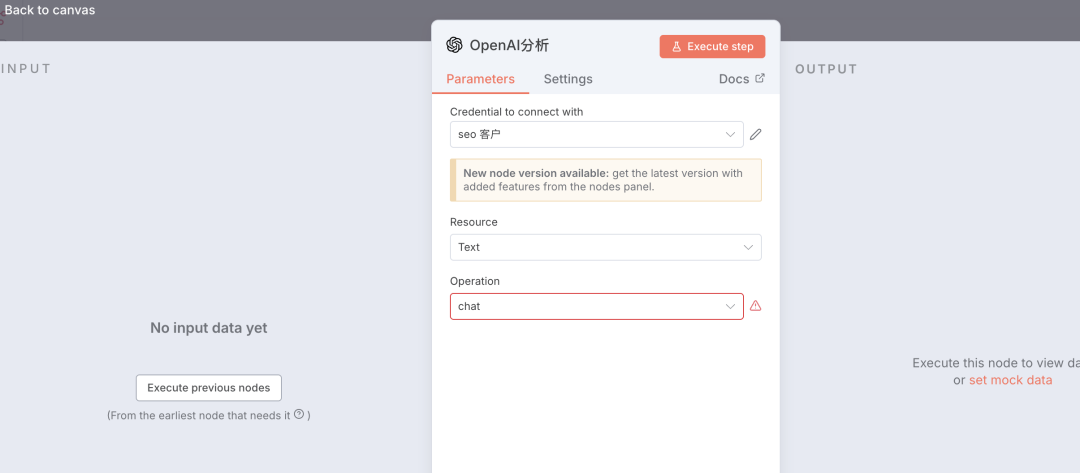This screenshot has width=1080, height=473.
Task: Select the Parameters tab
Action: 480,79
